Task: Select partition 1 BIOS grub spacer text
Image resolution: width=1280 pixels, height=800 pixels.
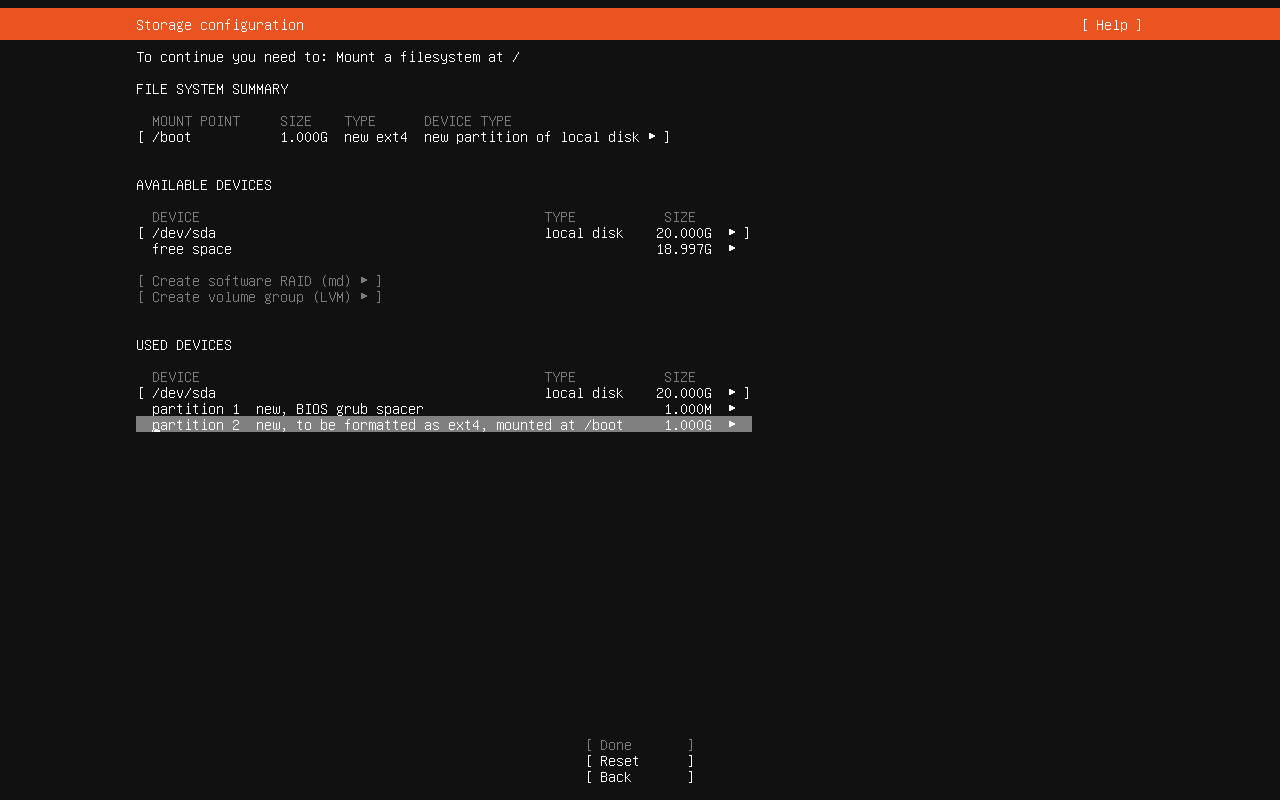Action: click(288, 409)
